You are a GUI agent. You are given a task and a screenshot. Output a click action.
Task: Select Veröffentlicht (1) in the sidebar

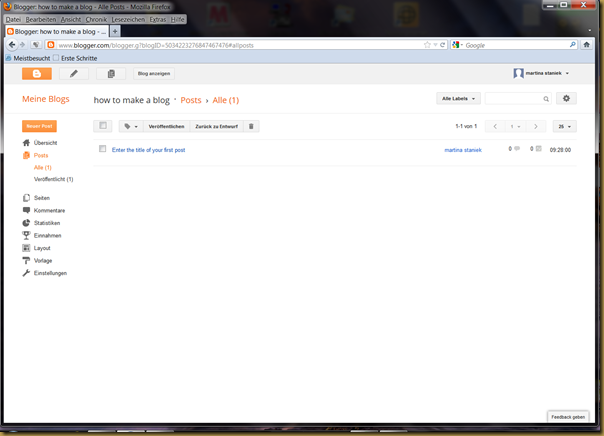[x=54, y=179]
